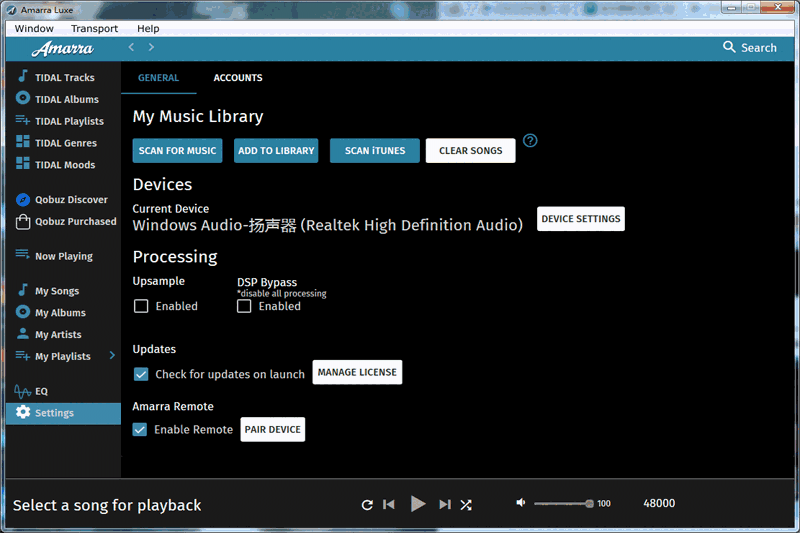Screen dimensions: 800x533
Task: Switch to the Accounts tab
Action: (x=238, y=78)
